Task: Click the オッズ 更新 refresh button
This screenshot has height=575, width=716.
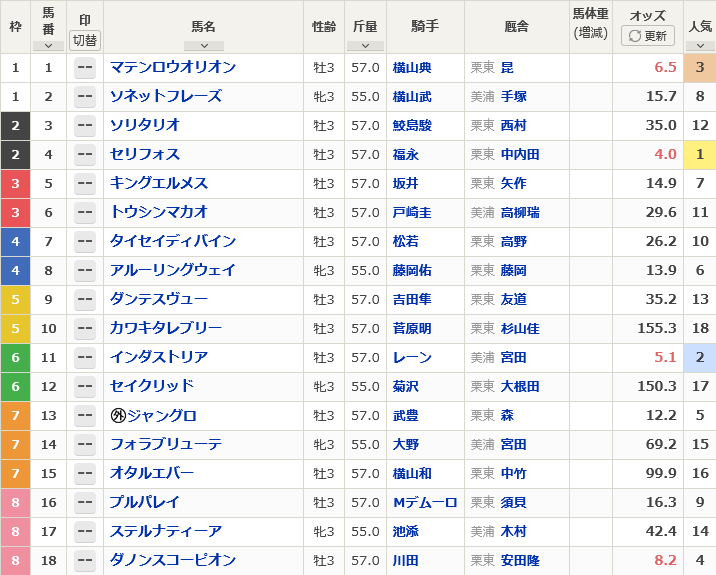Action: (x=648, y=36)
